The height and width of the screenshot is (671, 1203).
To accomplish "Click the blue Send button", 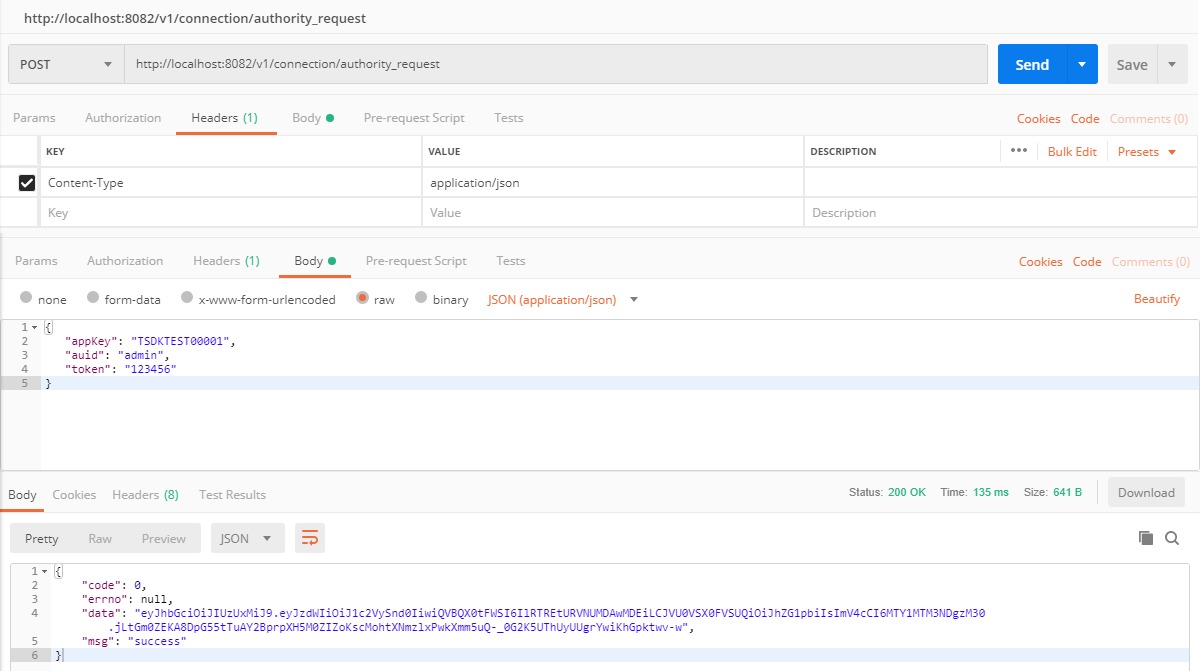I will pyautogui.click(x=1031, y=64).
